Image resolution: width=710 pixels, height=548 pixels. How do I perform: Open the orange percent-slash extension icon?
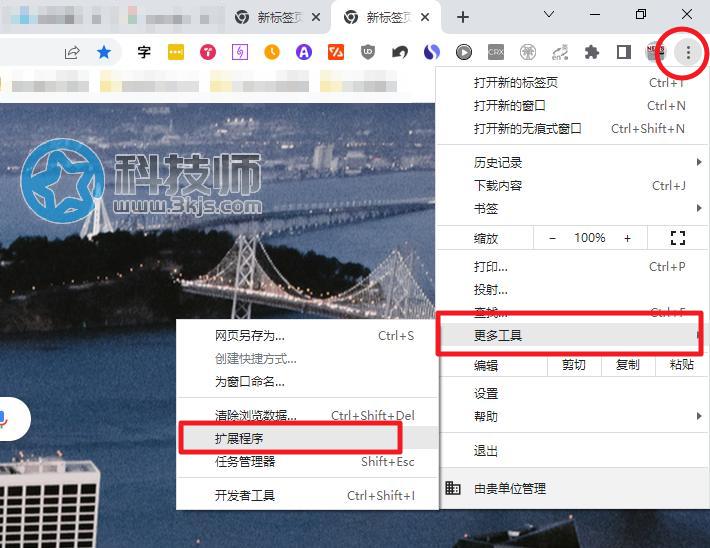coord(336,53)
